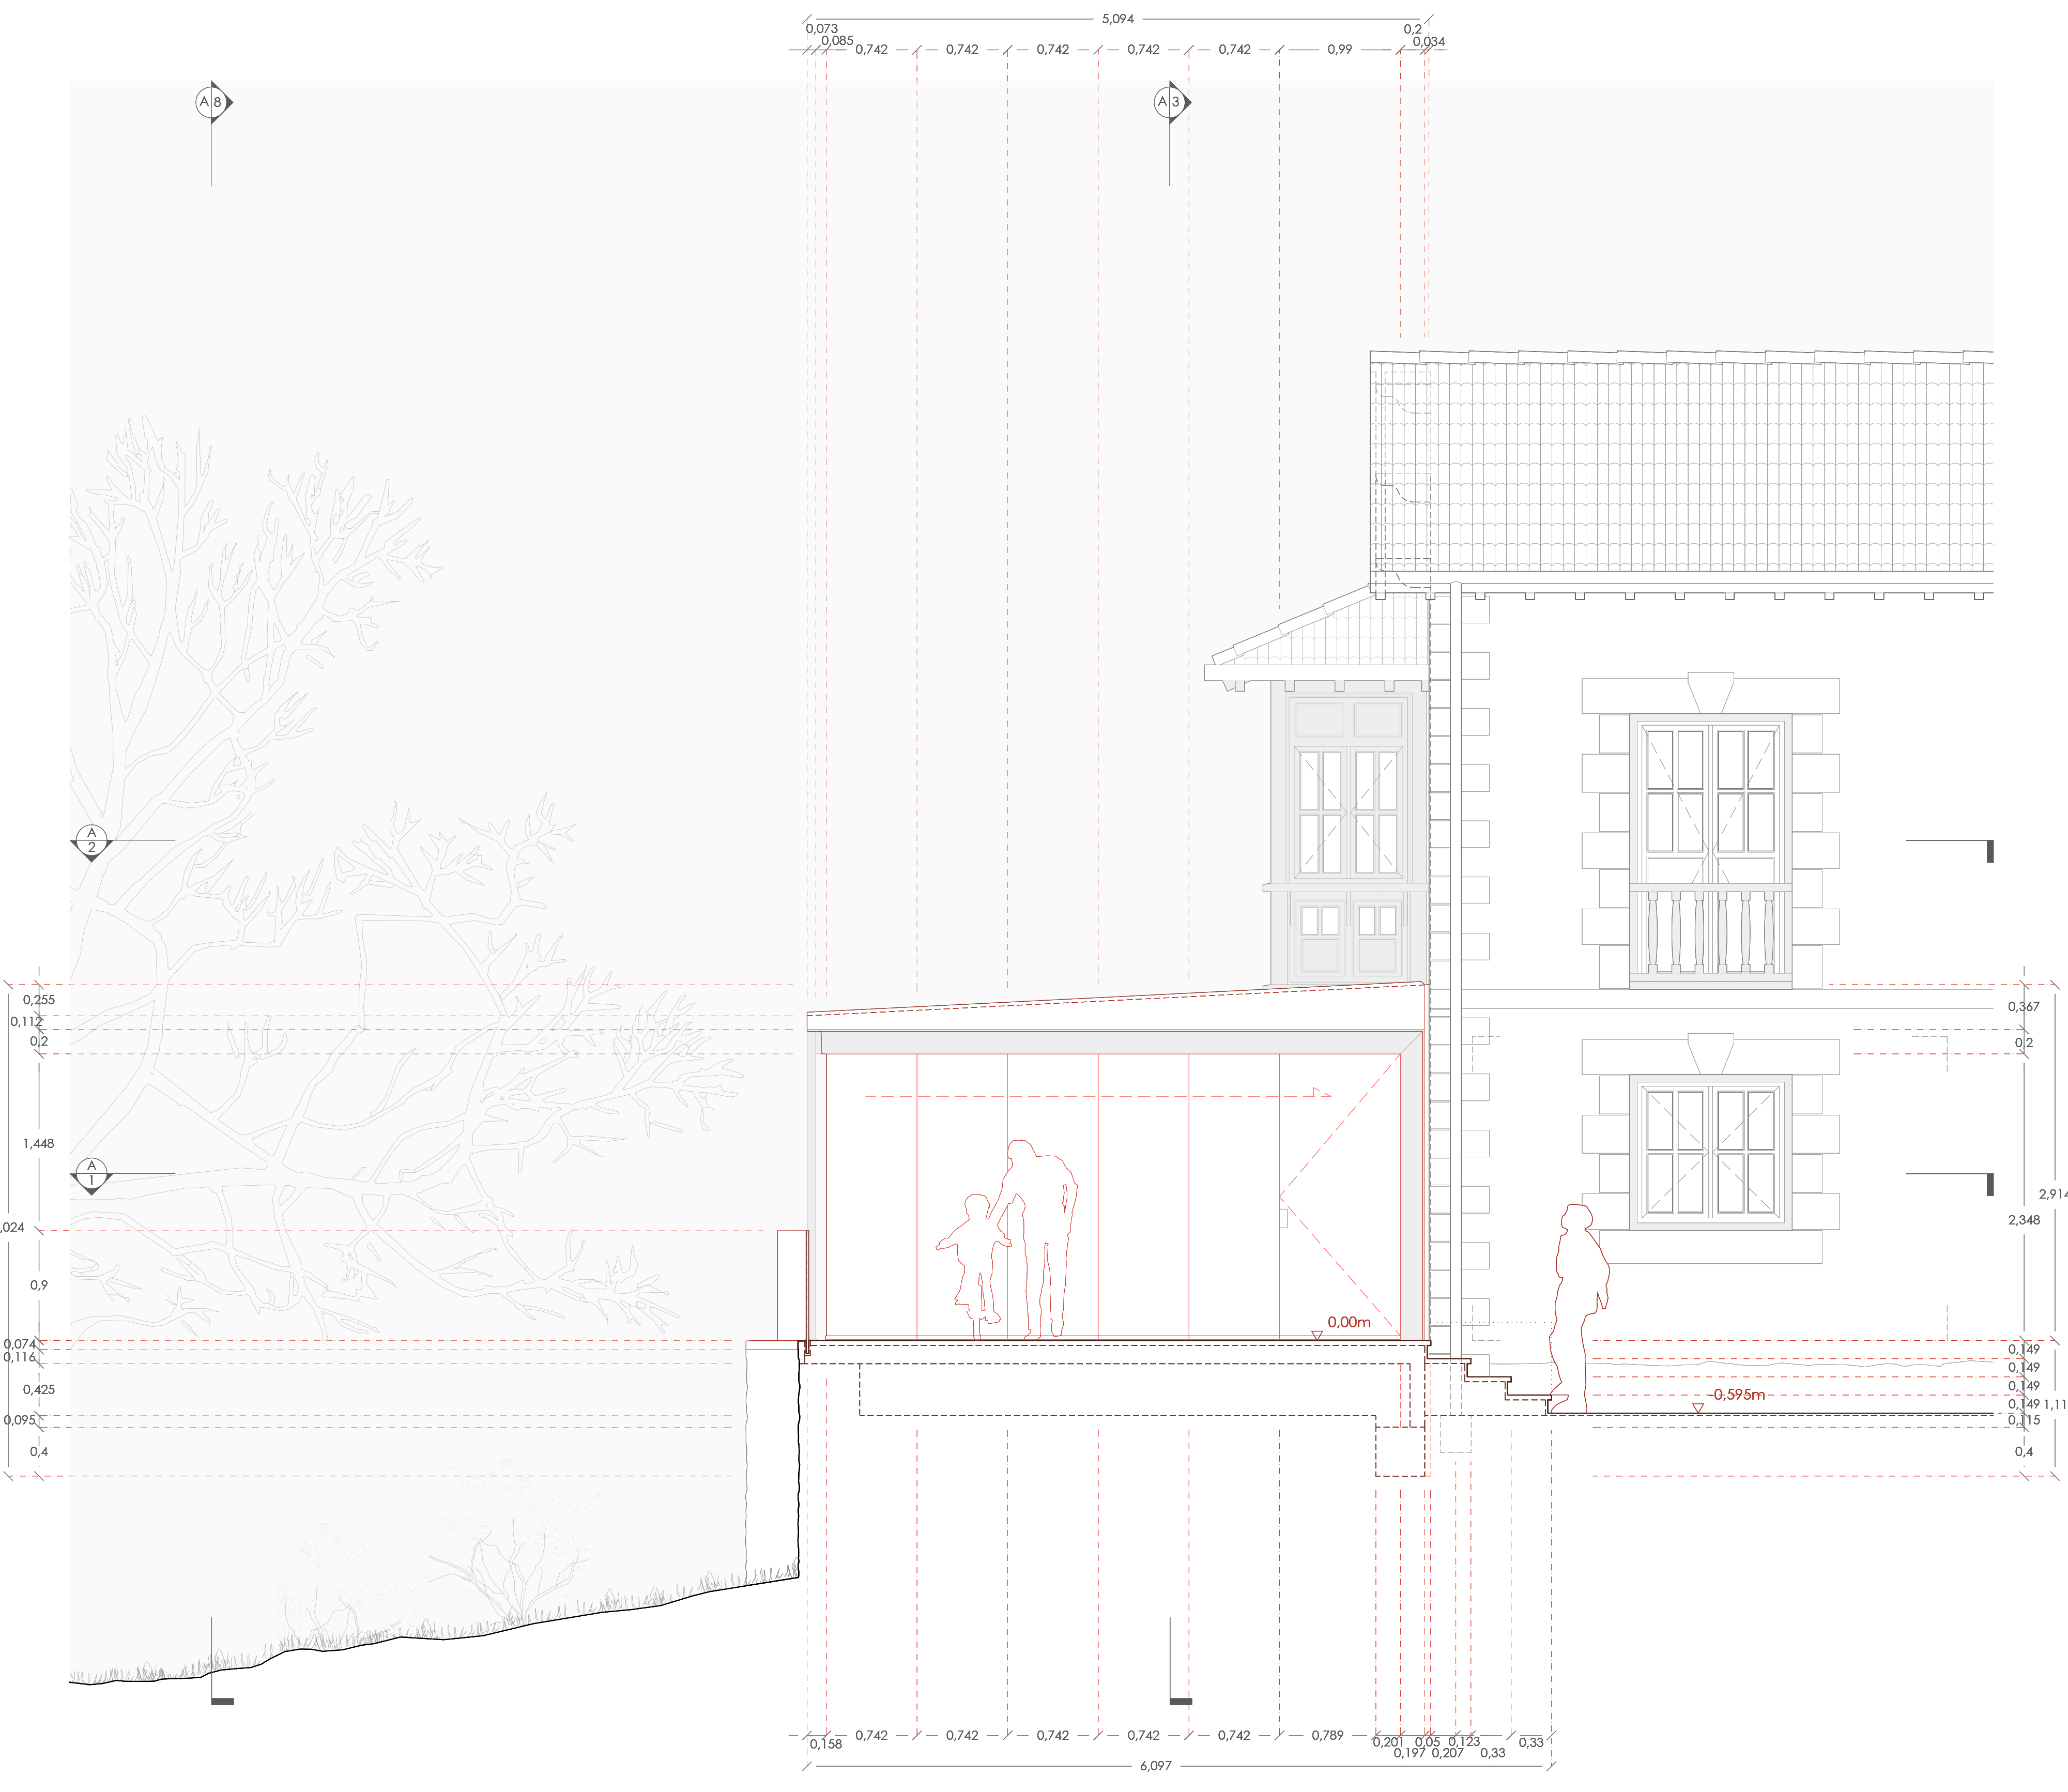Click the lower floor stone-framed window
The width and height of the screenshot is (2068, 1792).
click(1710, 1152)
